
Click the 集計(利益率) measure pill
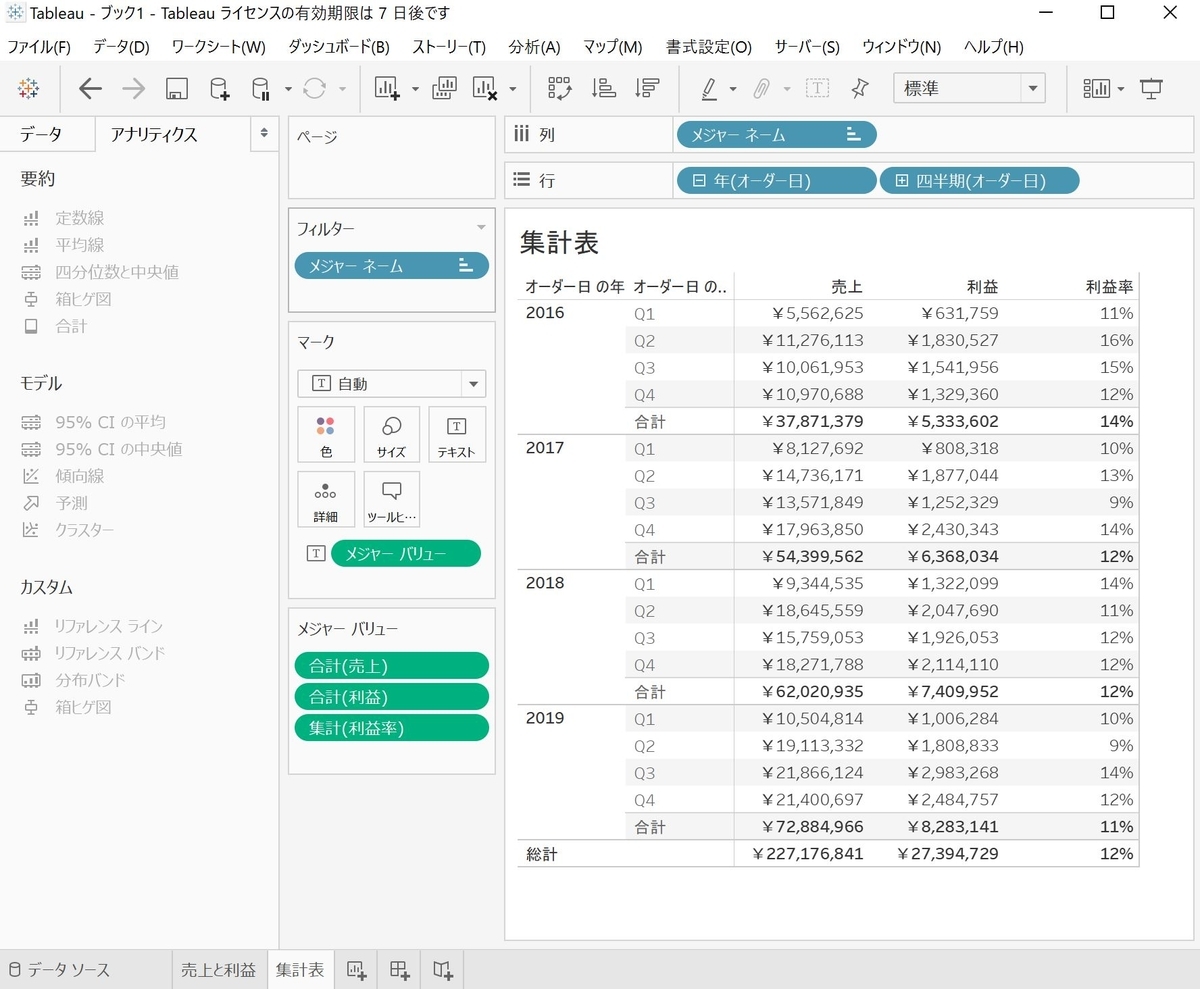click(391, 728)
